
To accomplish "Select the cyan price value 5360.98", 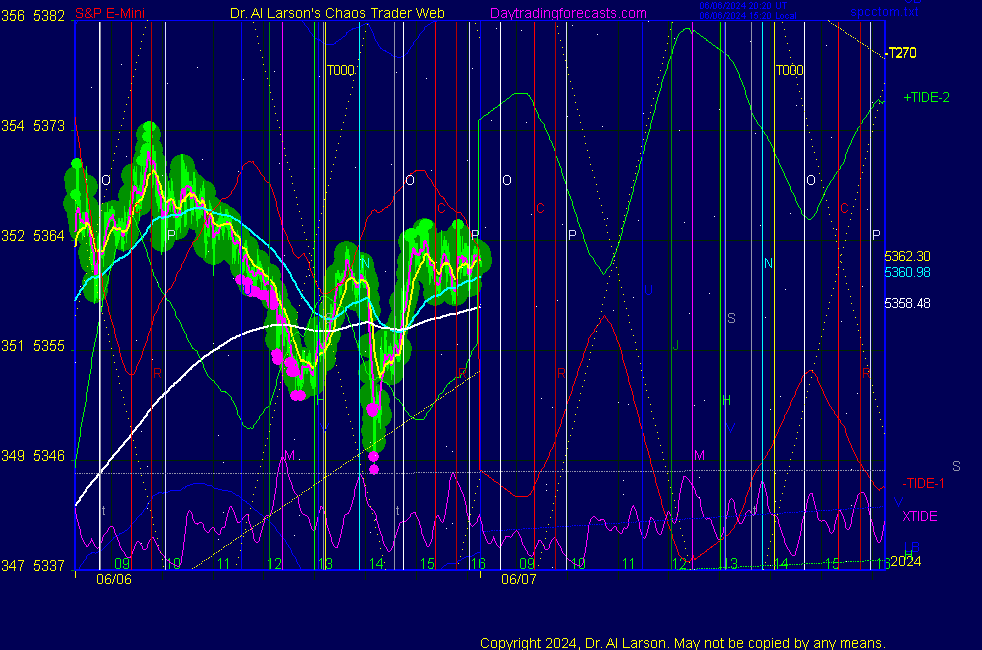I will click(x=907, y=272).
